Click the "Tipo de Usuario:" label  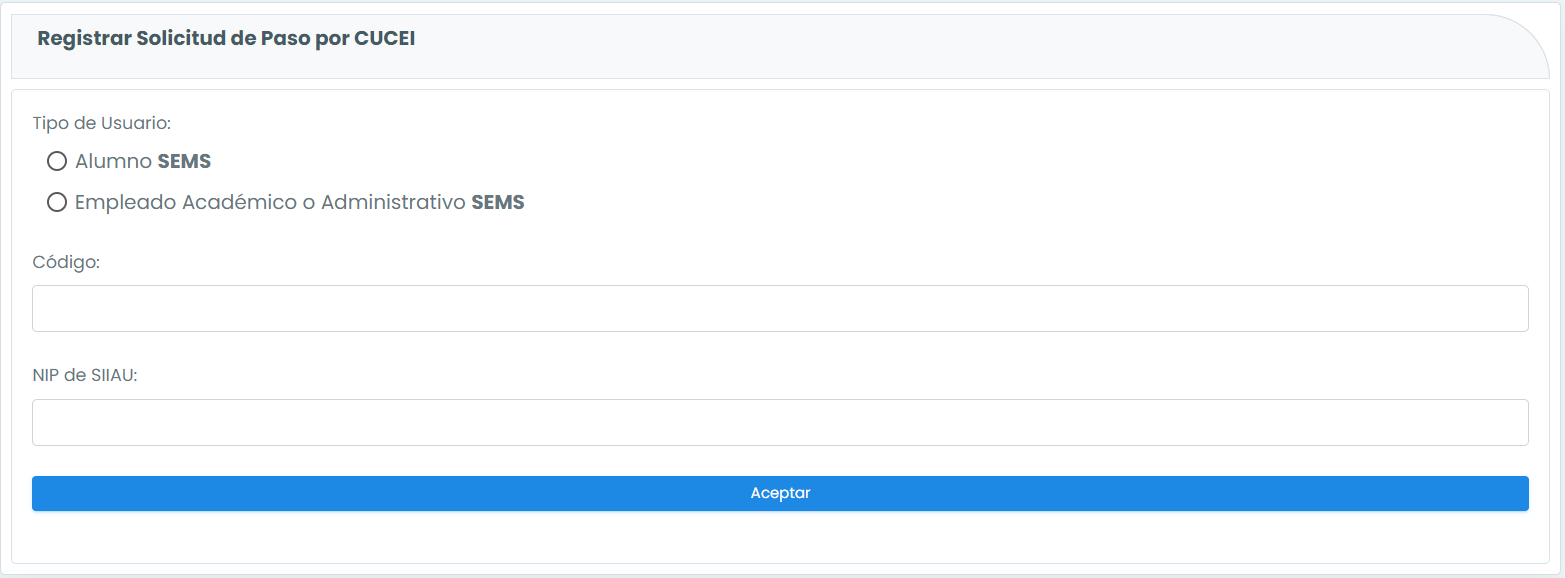point(102,123)
